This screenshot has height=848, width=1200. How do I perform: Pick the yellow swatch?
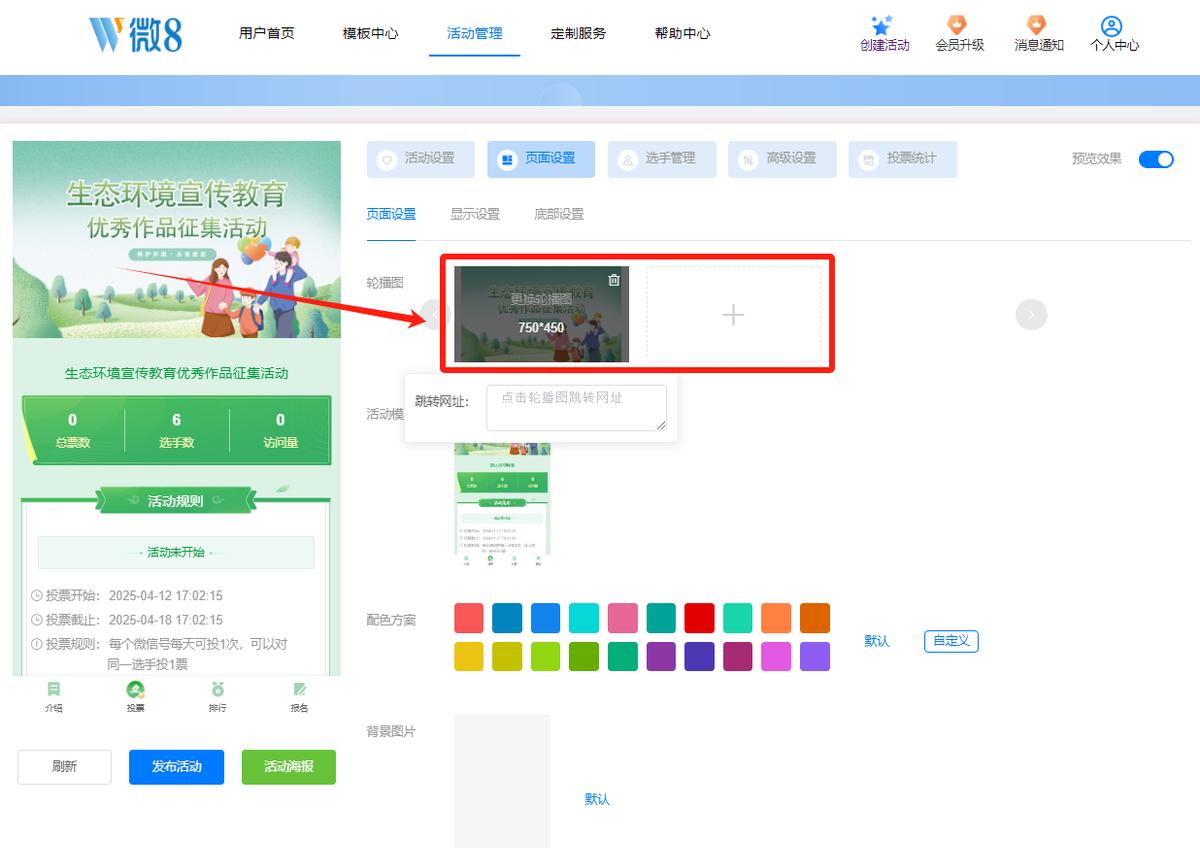[469, 656]
